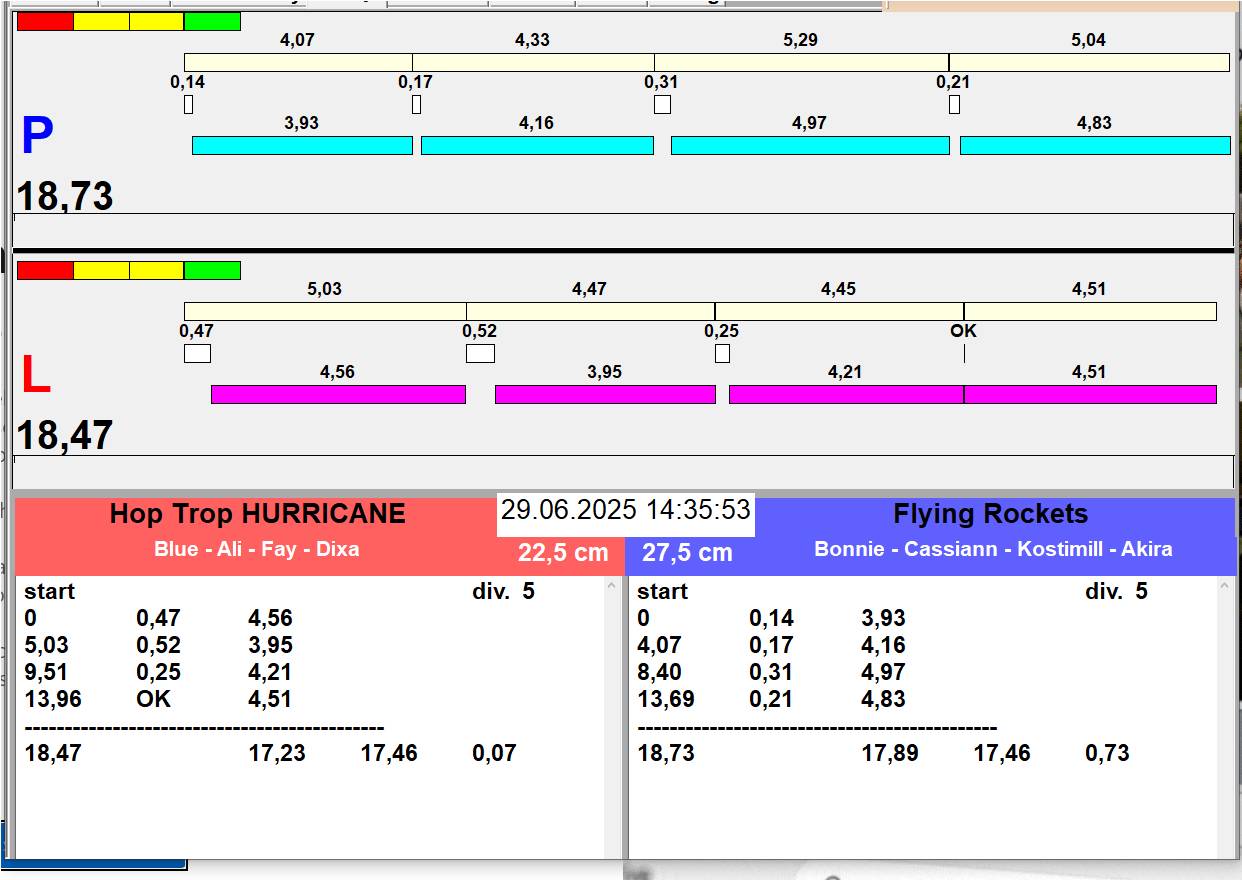Click the blue P lane letter
This screenshot has height=880, width=1242.
pyautogui.click(x=37, y=137)
